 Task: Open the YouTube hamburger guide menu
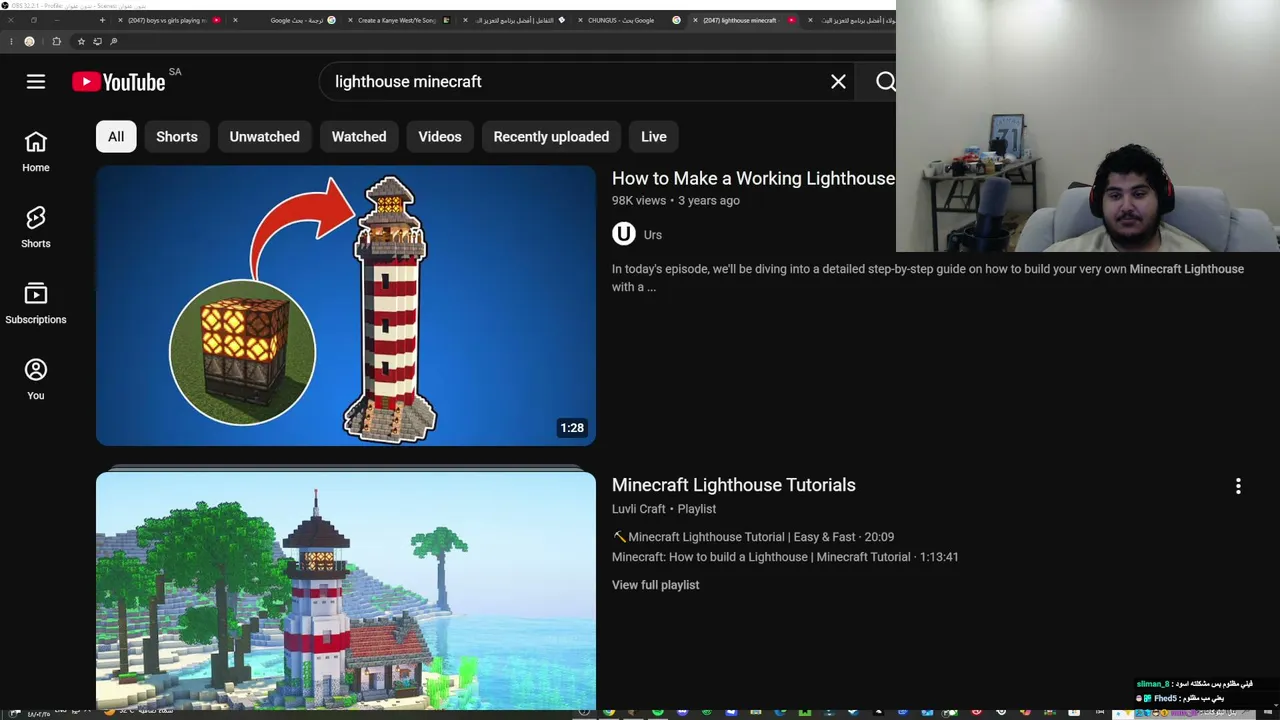tap(36, 82)
